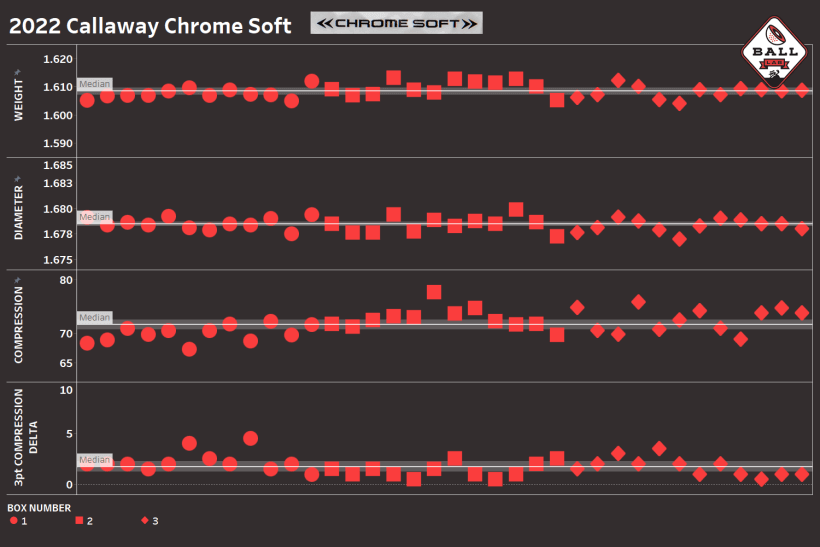This screenshot has height=547, width=820.
Task: Select highest square point in COMPRESSION chart
Action: coord(434,292)
